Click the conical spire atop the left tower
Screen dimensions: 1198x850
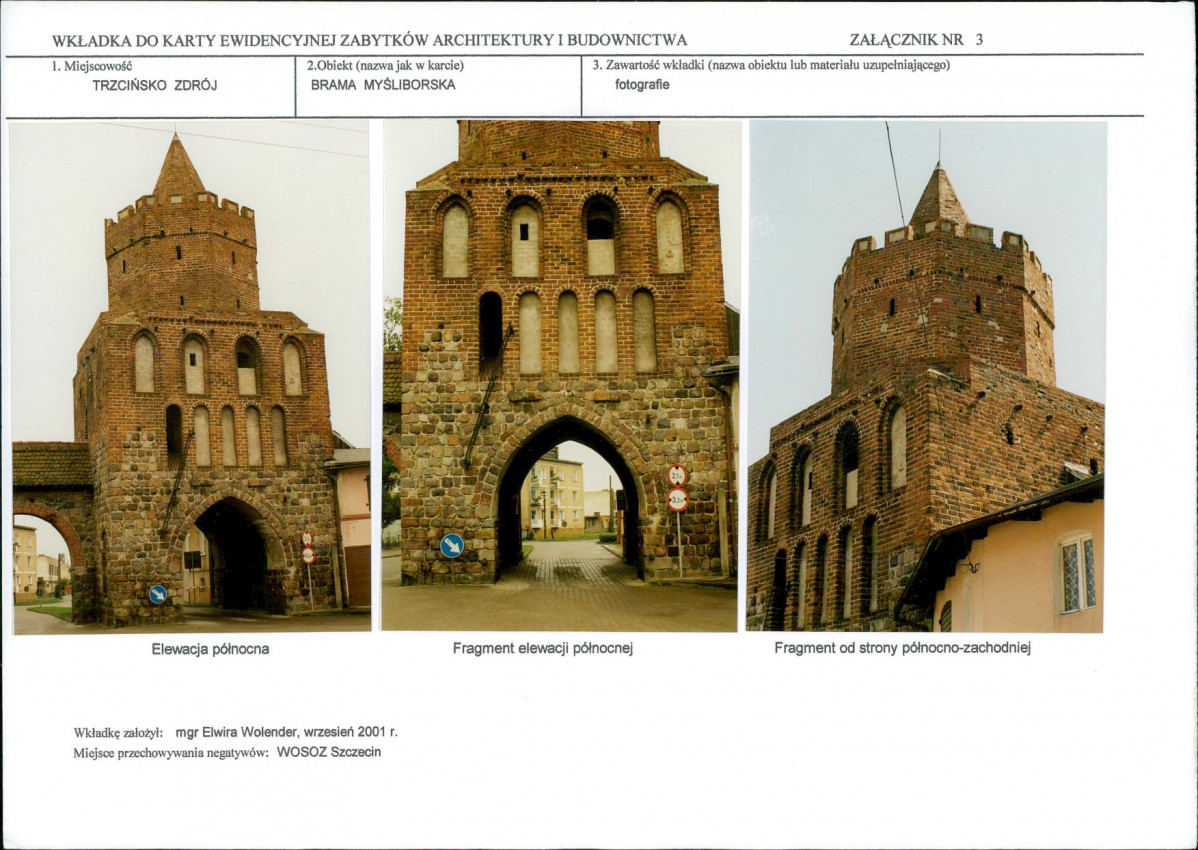point(177,166)
